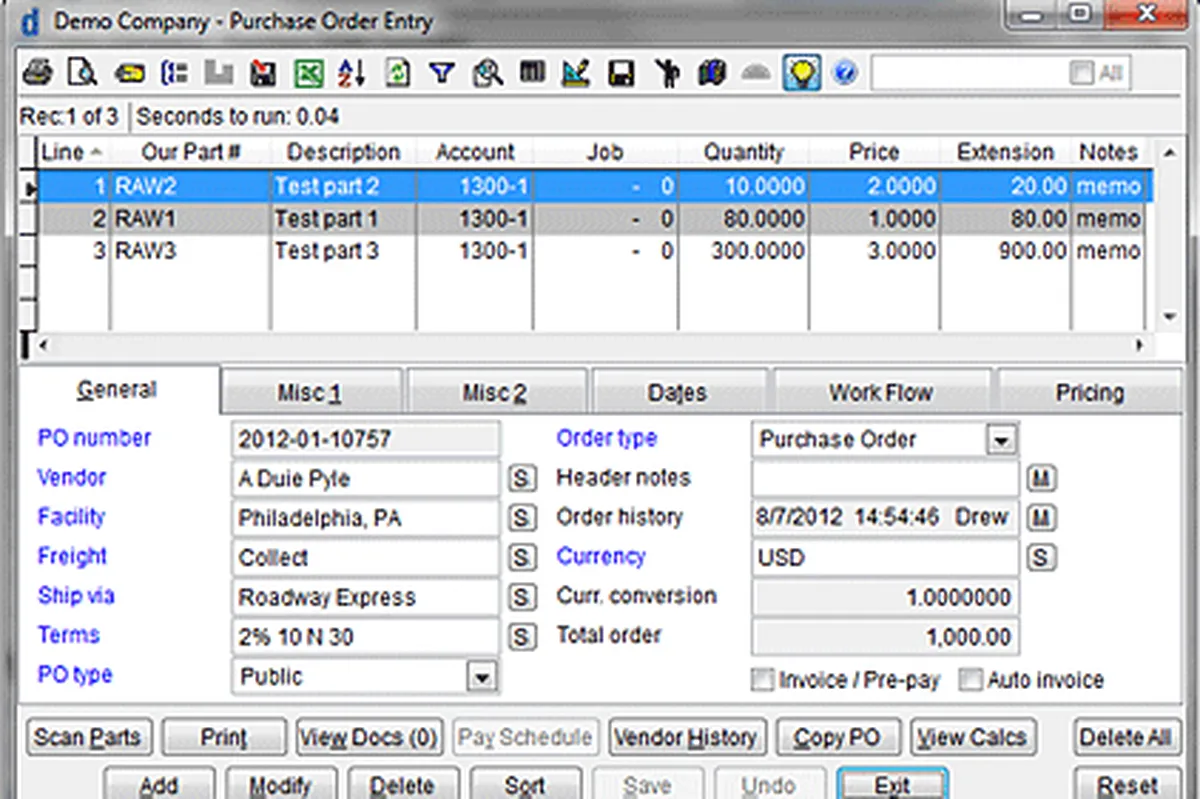The width and height of the screenshot is (1200, 799).
Task: Open the Pricing tab
Action: [1089, 393]
